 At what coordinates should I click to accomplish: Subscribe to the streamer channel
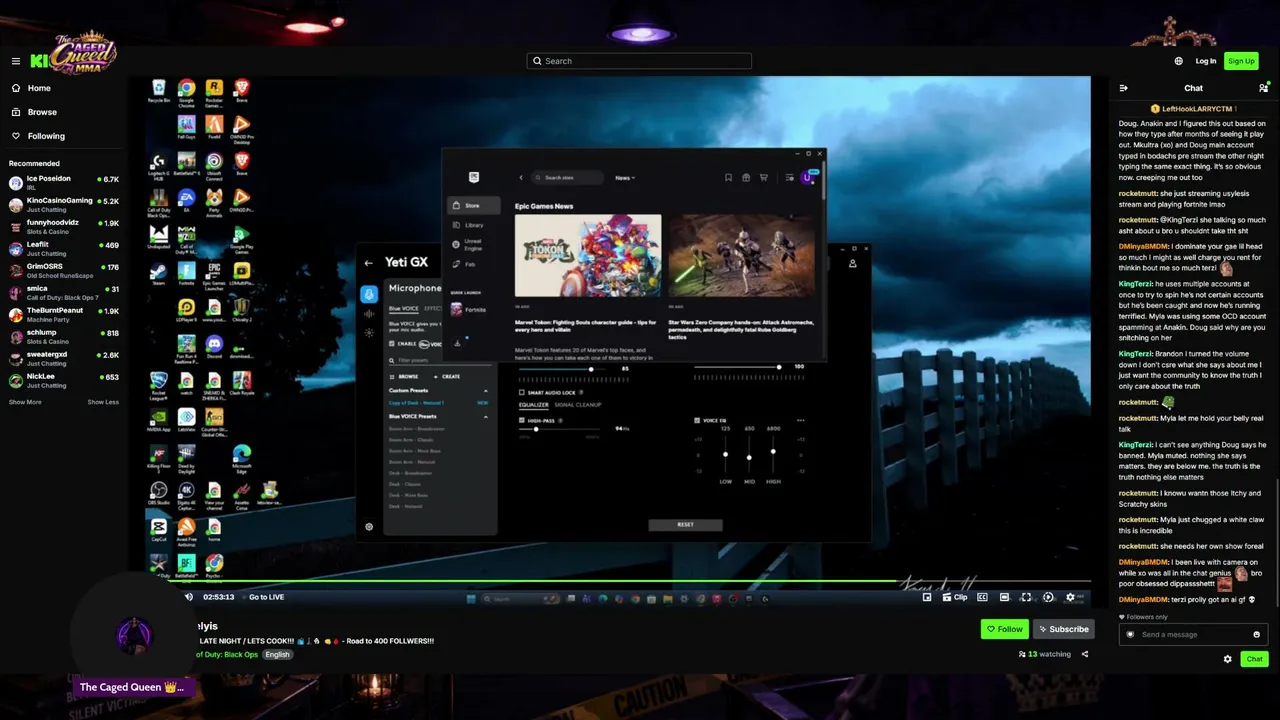tap(1063, 629)
